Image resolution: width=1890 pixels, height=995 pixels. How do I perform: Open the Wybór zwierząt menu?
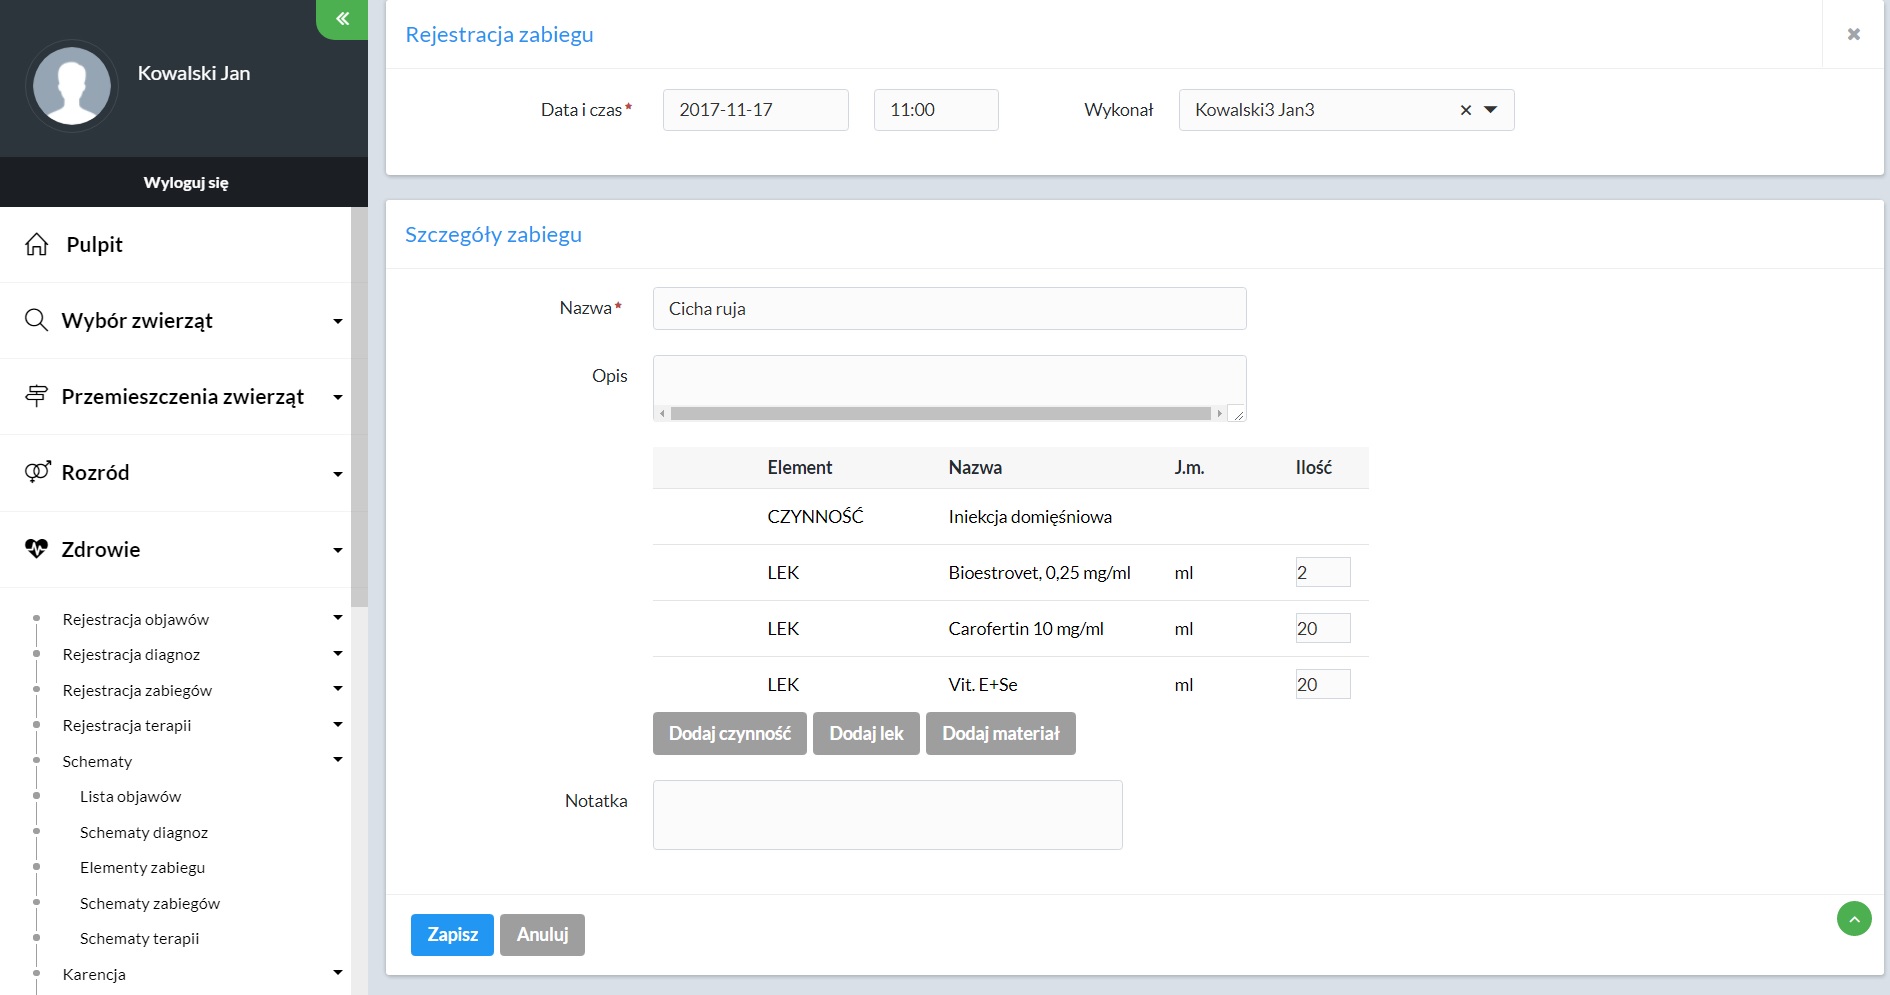pyautogui.click(x=137, y=321)
